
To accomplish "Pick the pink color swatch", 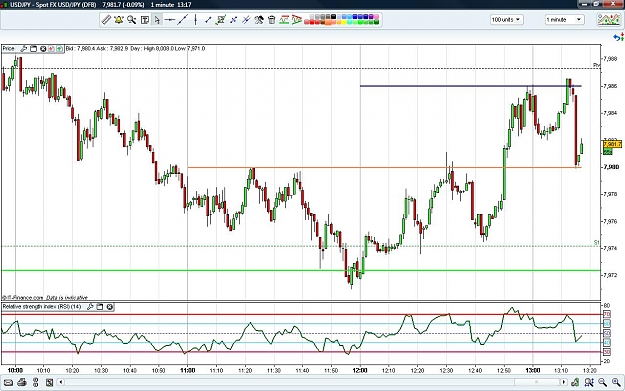I will pos(376,16).
